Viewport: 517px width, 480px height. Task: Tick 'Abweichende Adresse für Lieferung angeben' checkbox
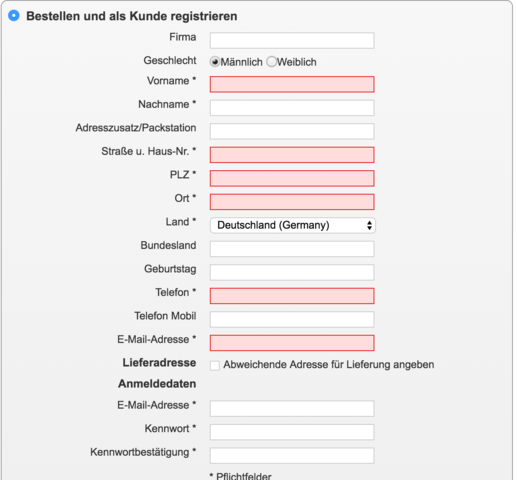pyautogui.click(x=215, y=365)
